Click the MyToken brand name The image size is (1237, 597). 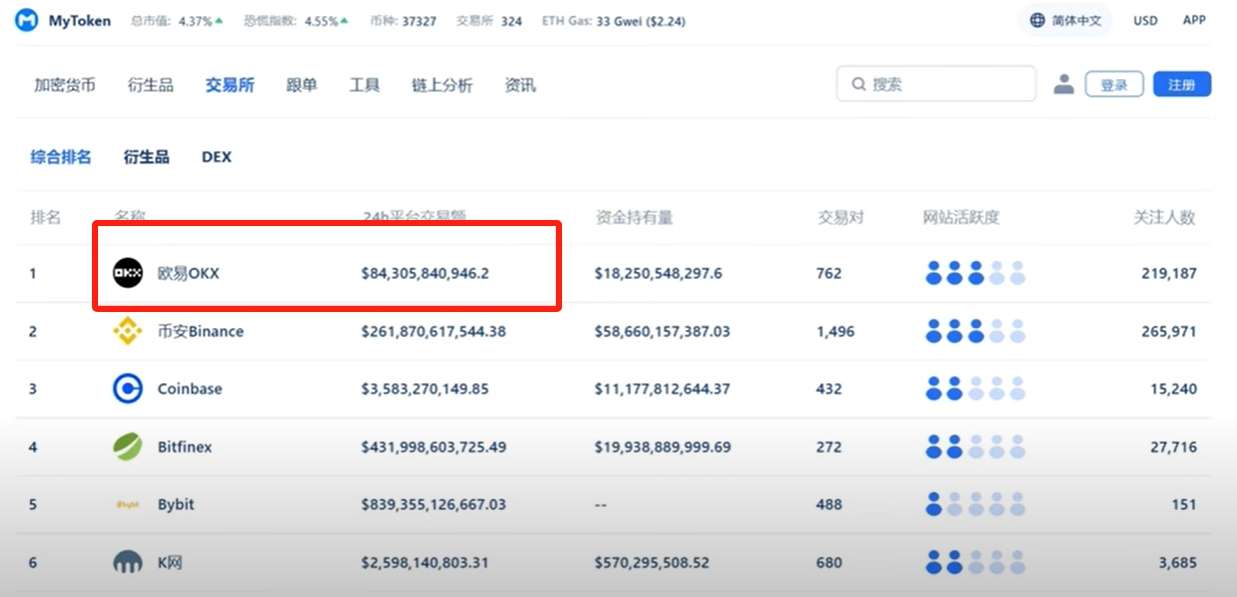point(80,20)
